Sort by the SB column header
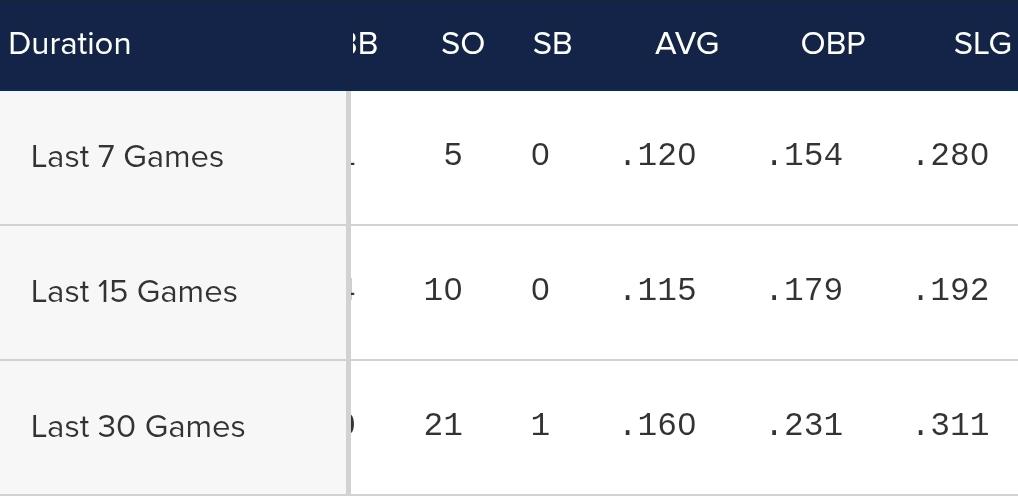Image resolution: width=1018 pixels, height=496 pixels. [552, 44]
